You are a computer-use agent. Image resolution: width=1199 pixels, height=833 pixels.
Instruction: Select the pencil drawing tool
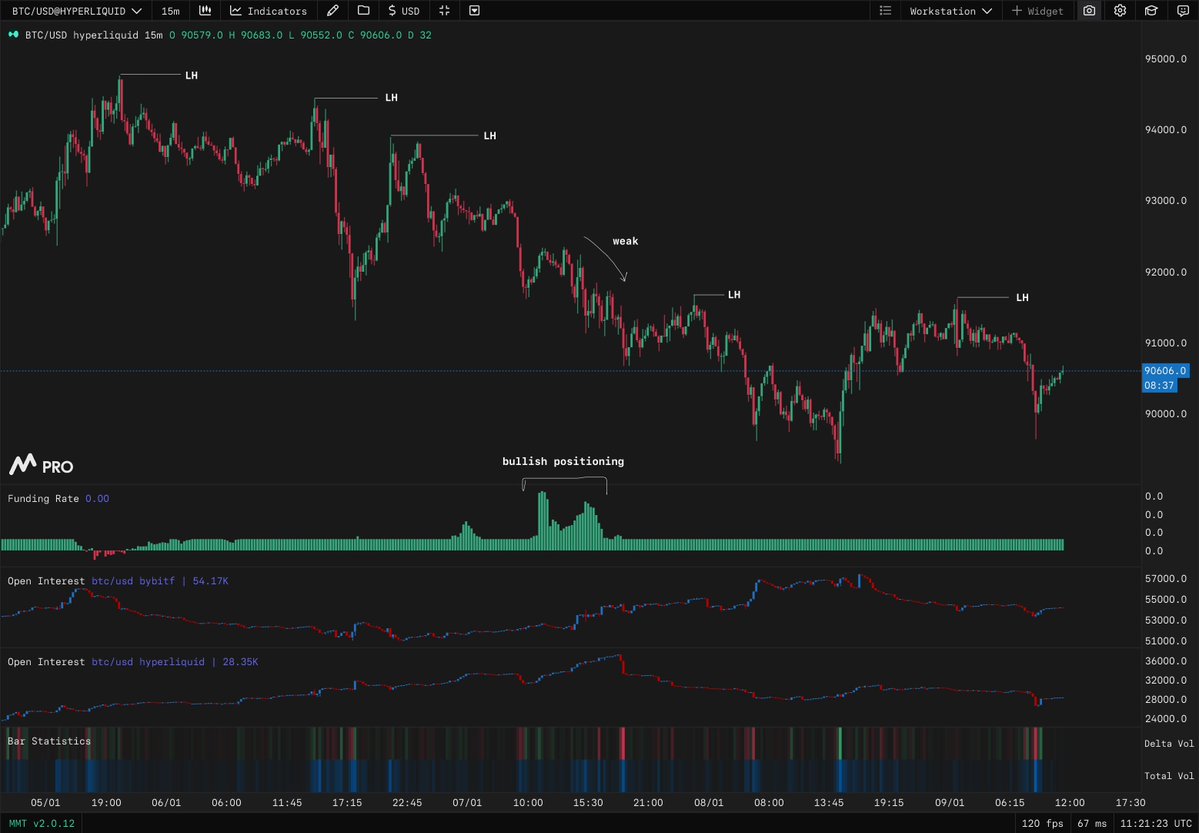pos(333,11)
